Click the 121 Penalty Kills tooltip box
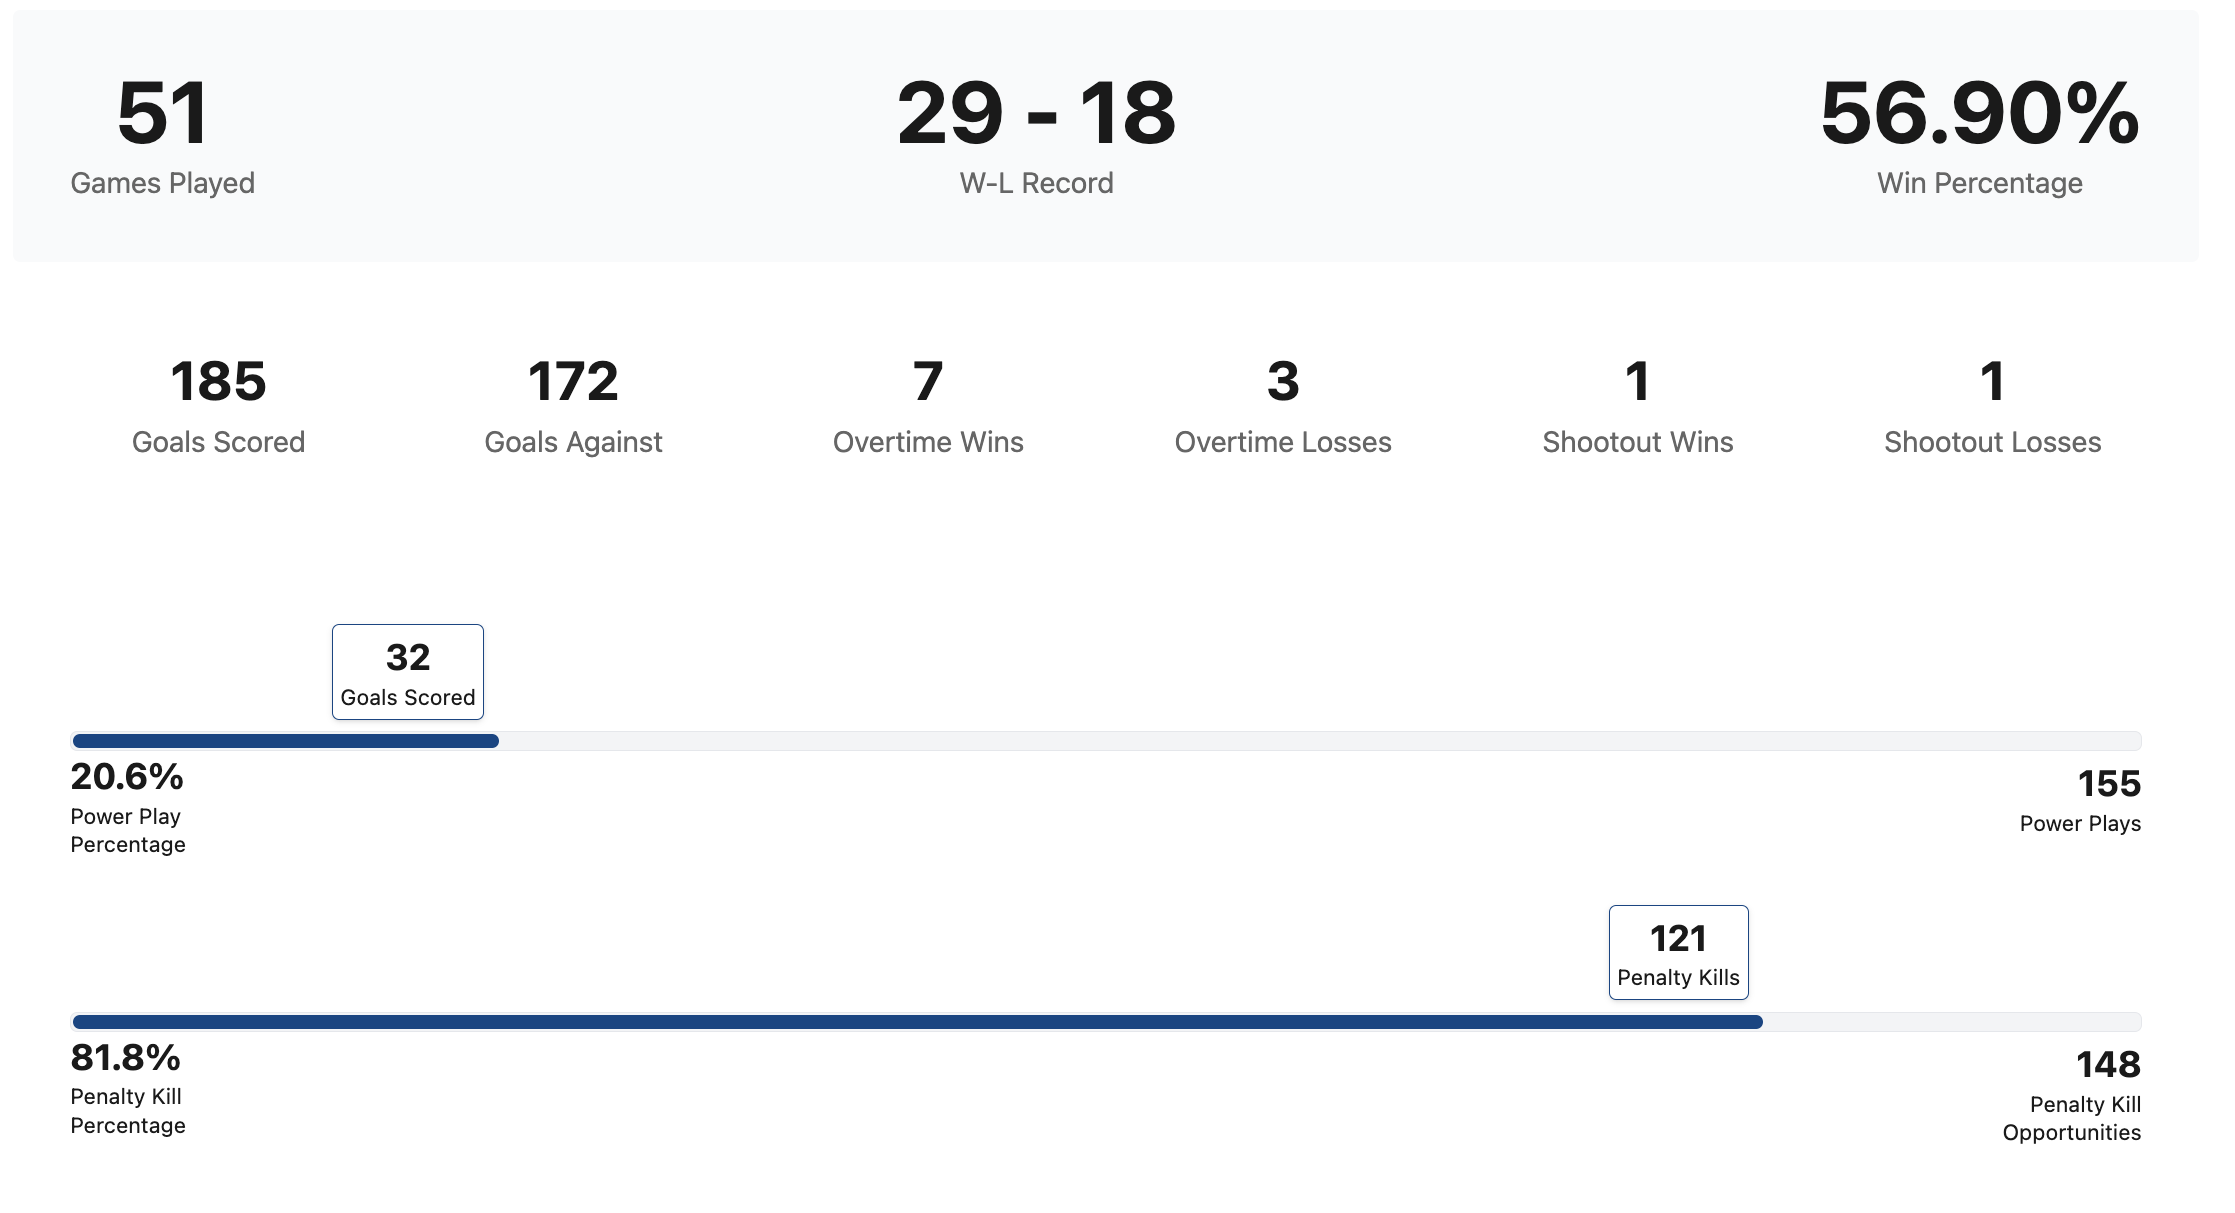The image size is (2235, 1213). click(1678, 952)
